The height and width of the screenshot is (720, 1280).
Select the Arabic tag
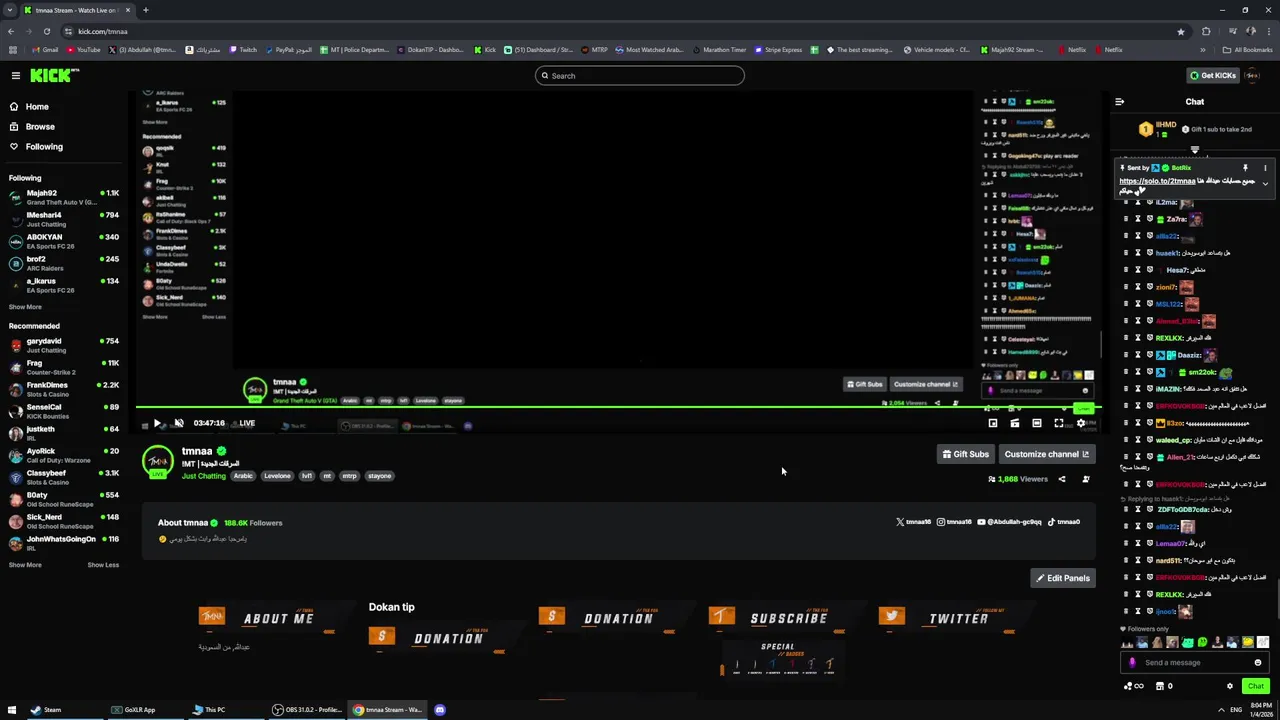(x=243, y=476)
